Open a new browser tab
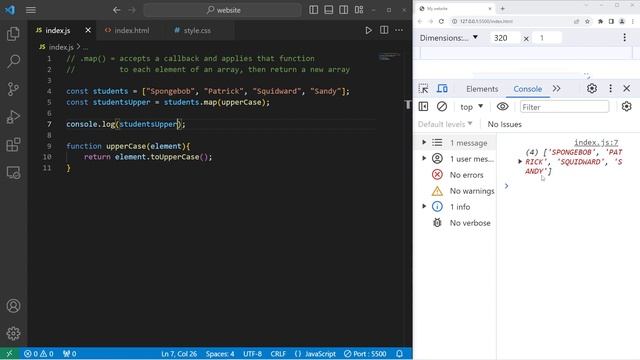This screenshot has height=360, width=640. pos(502,9)
